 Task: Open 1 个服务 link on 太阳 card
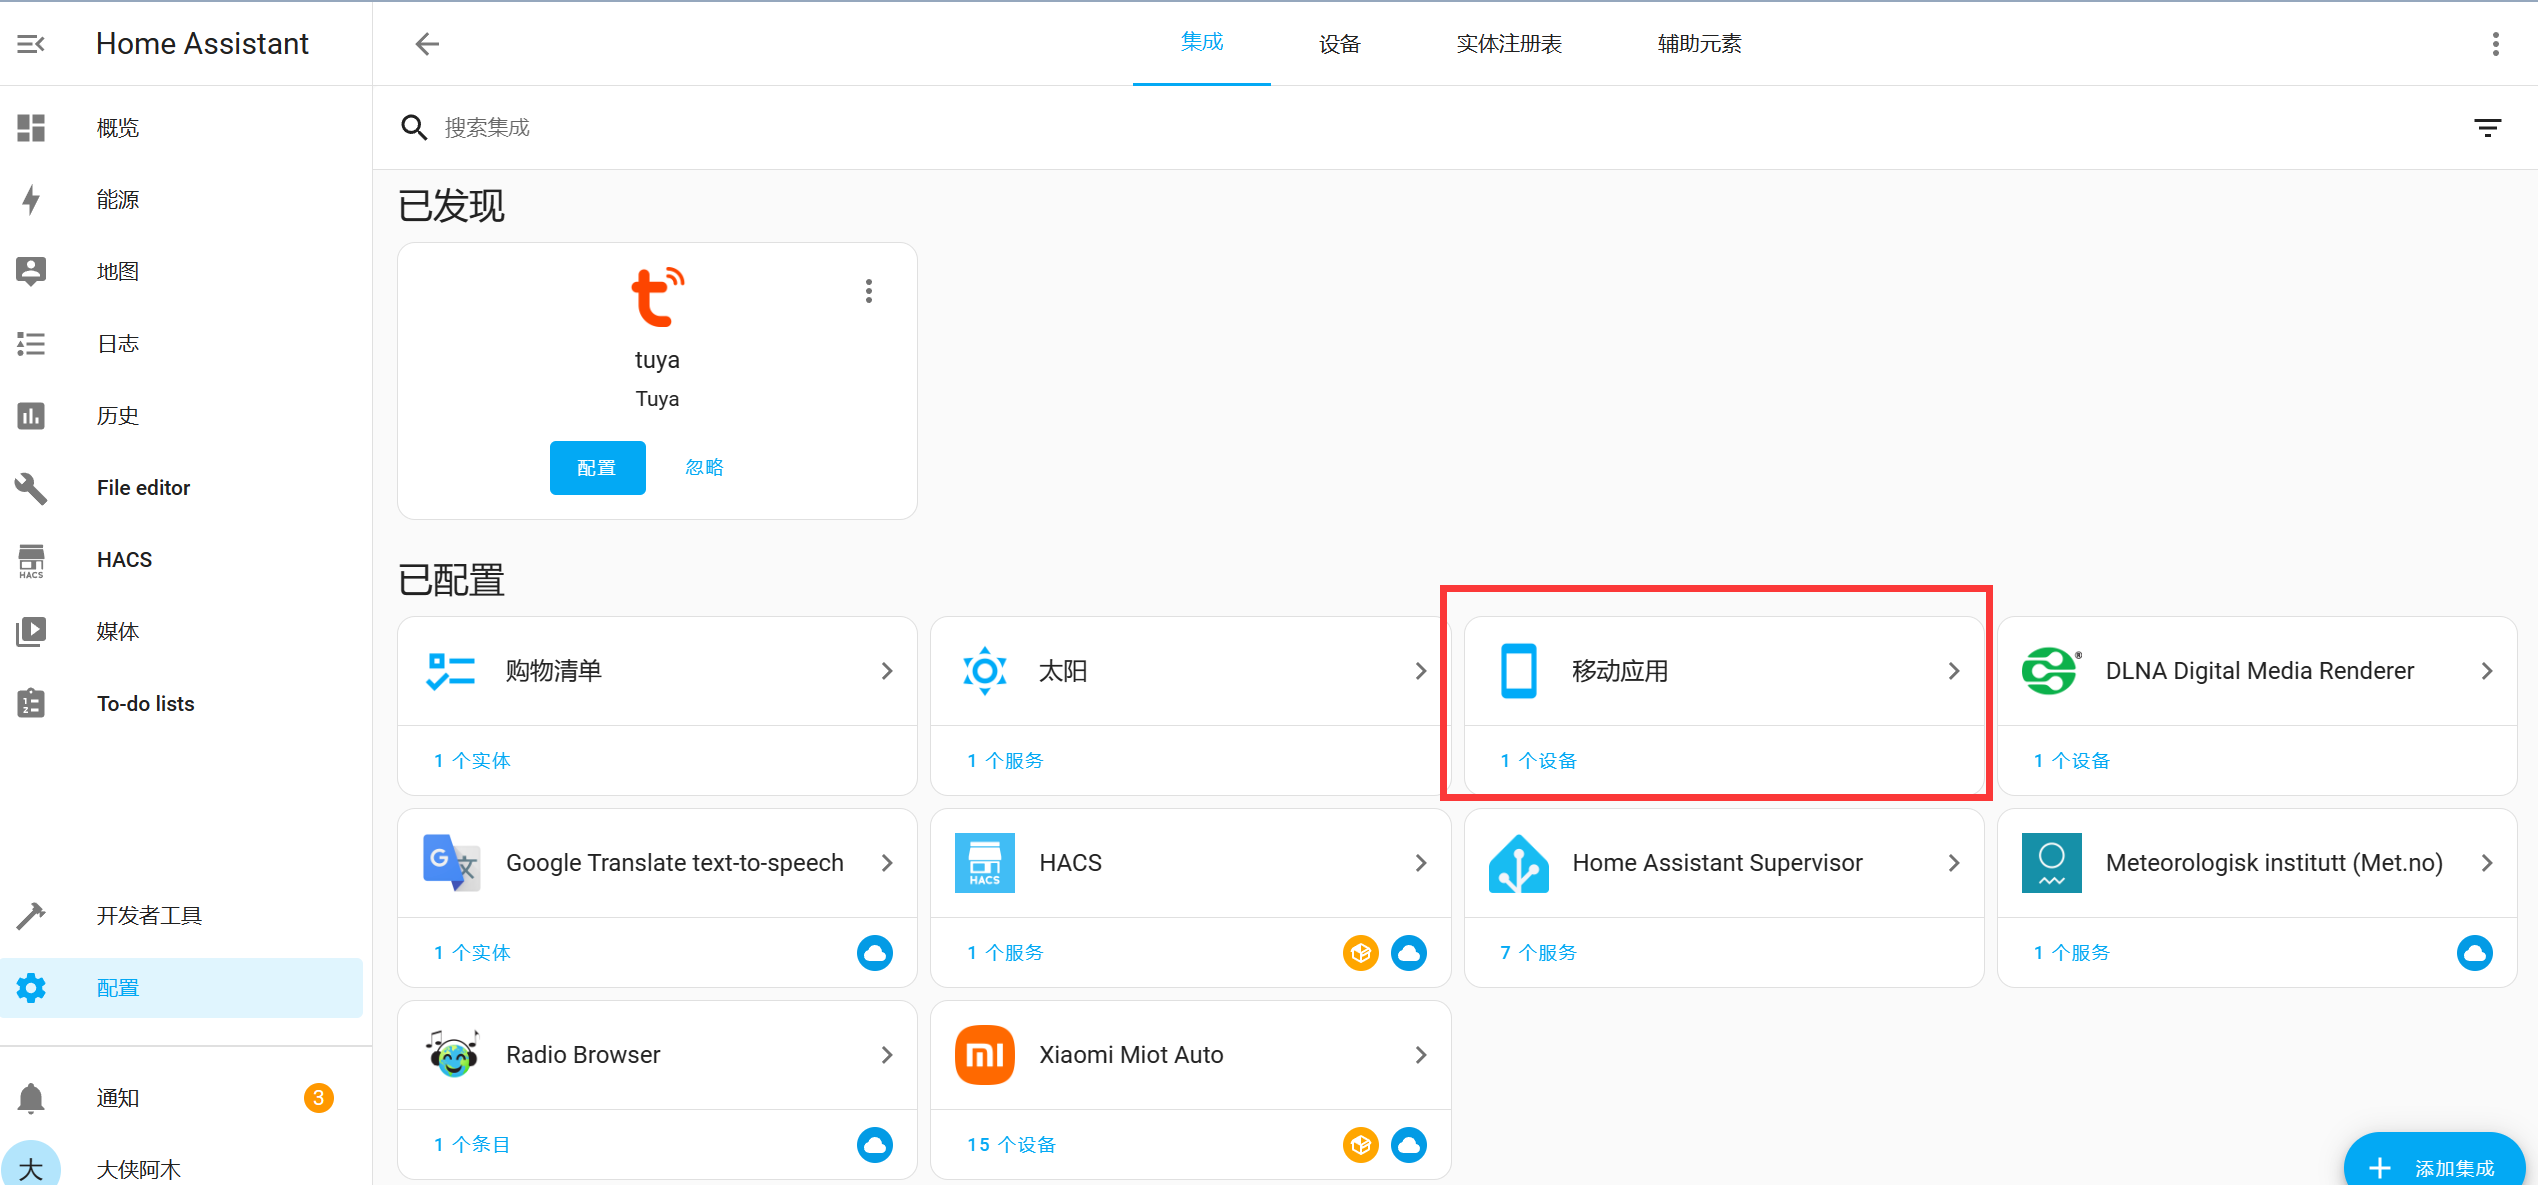click(x=1005, y=761)
